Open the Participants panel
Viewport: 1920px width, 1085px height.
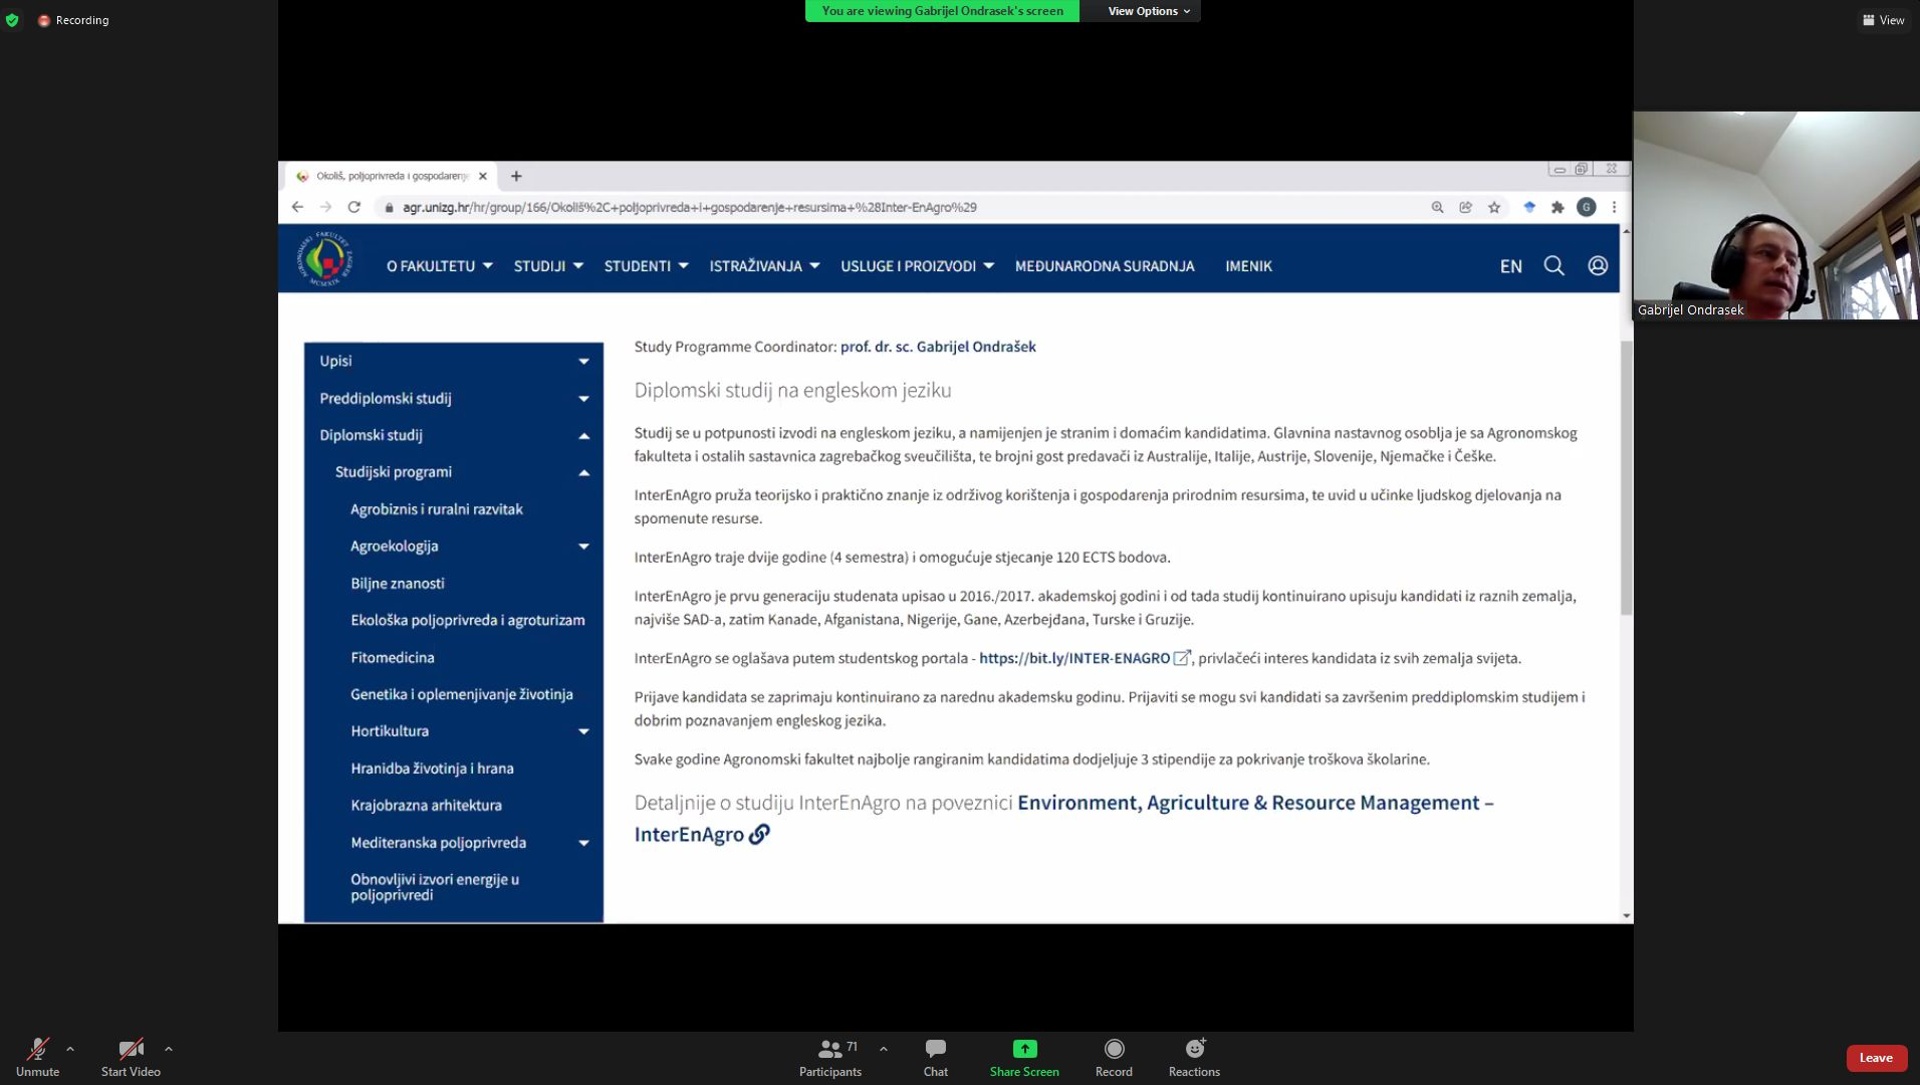[x=830, y=1056]
